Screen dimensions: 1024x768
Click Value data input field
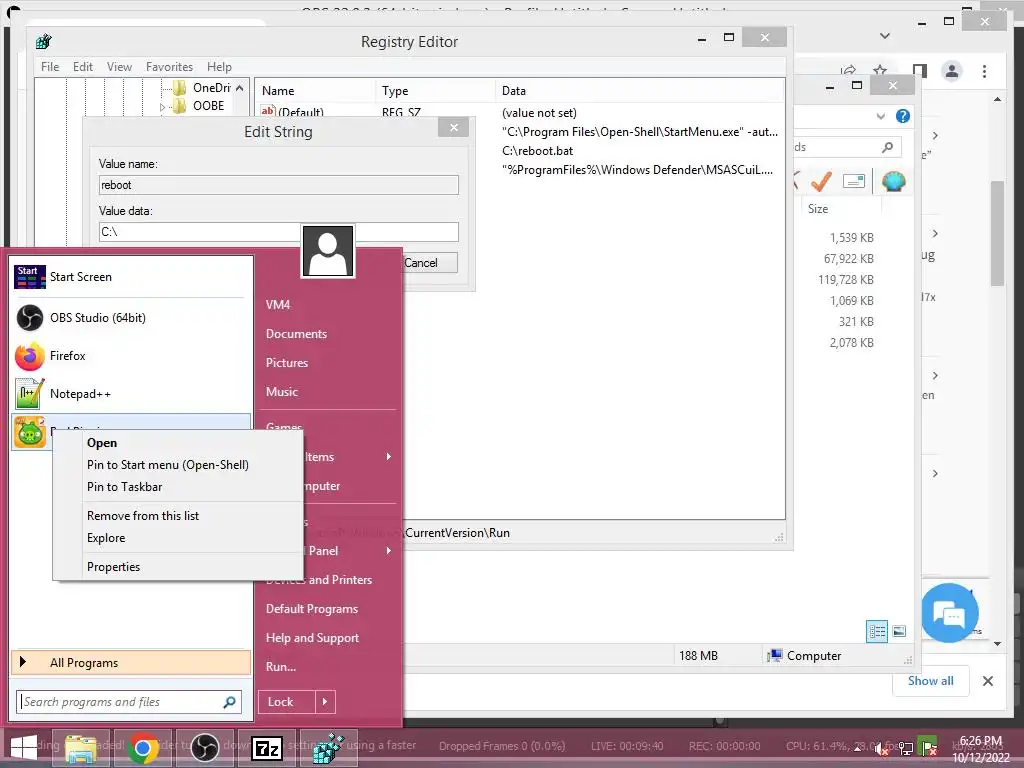click(279, 232)
